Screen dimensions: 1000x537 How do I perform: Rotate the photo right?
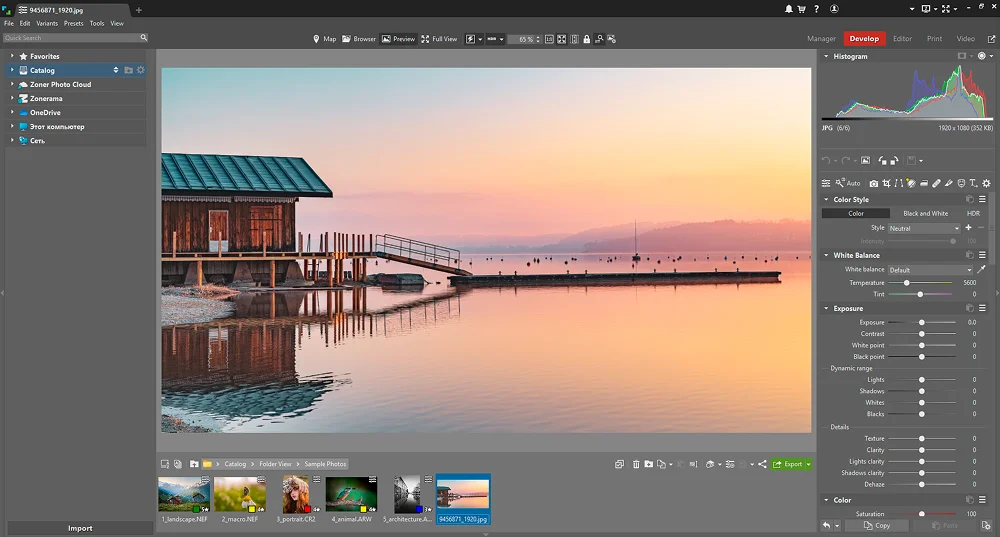tap(894, 161)
